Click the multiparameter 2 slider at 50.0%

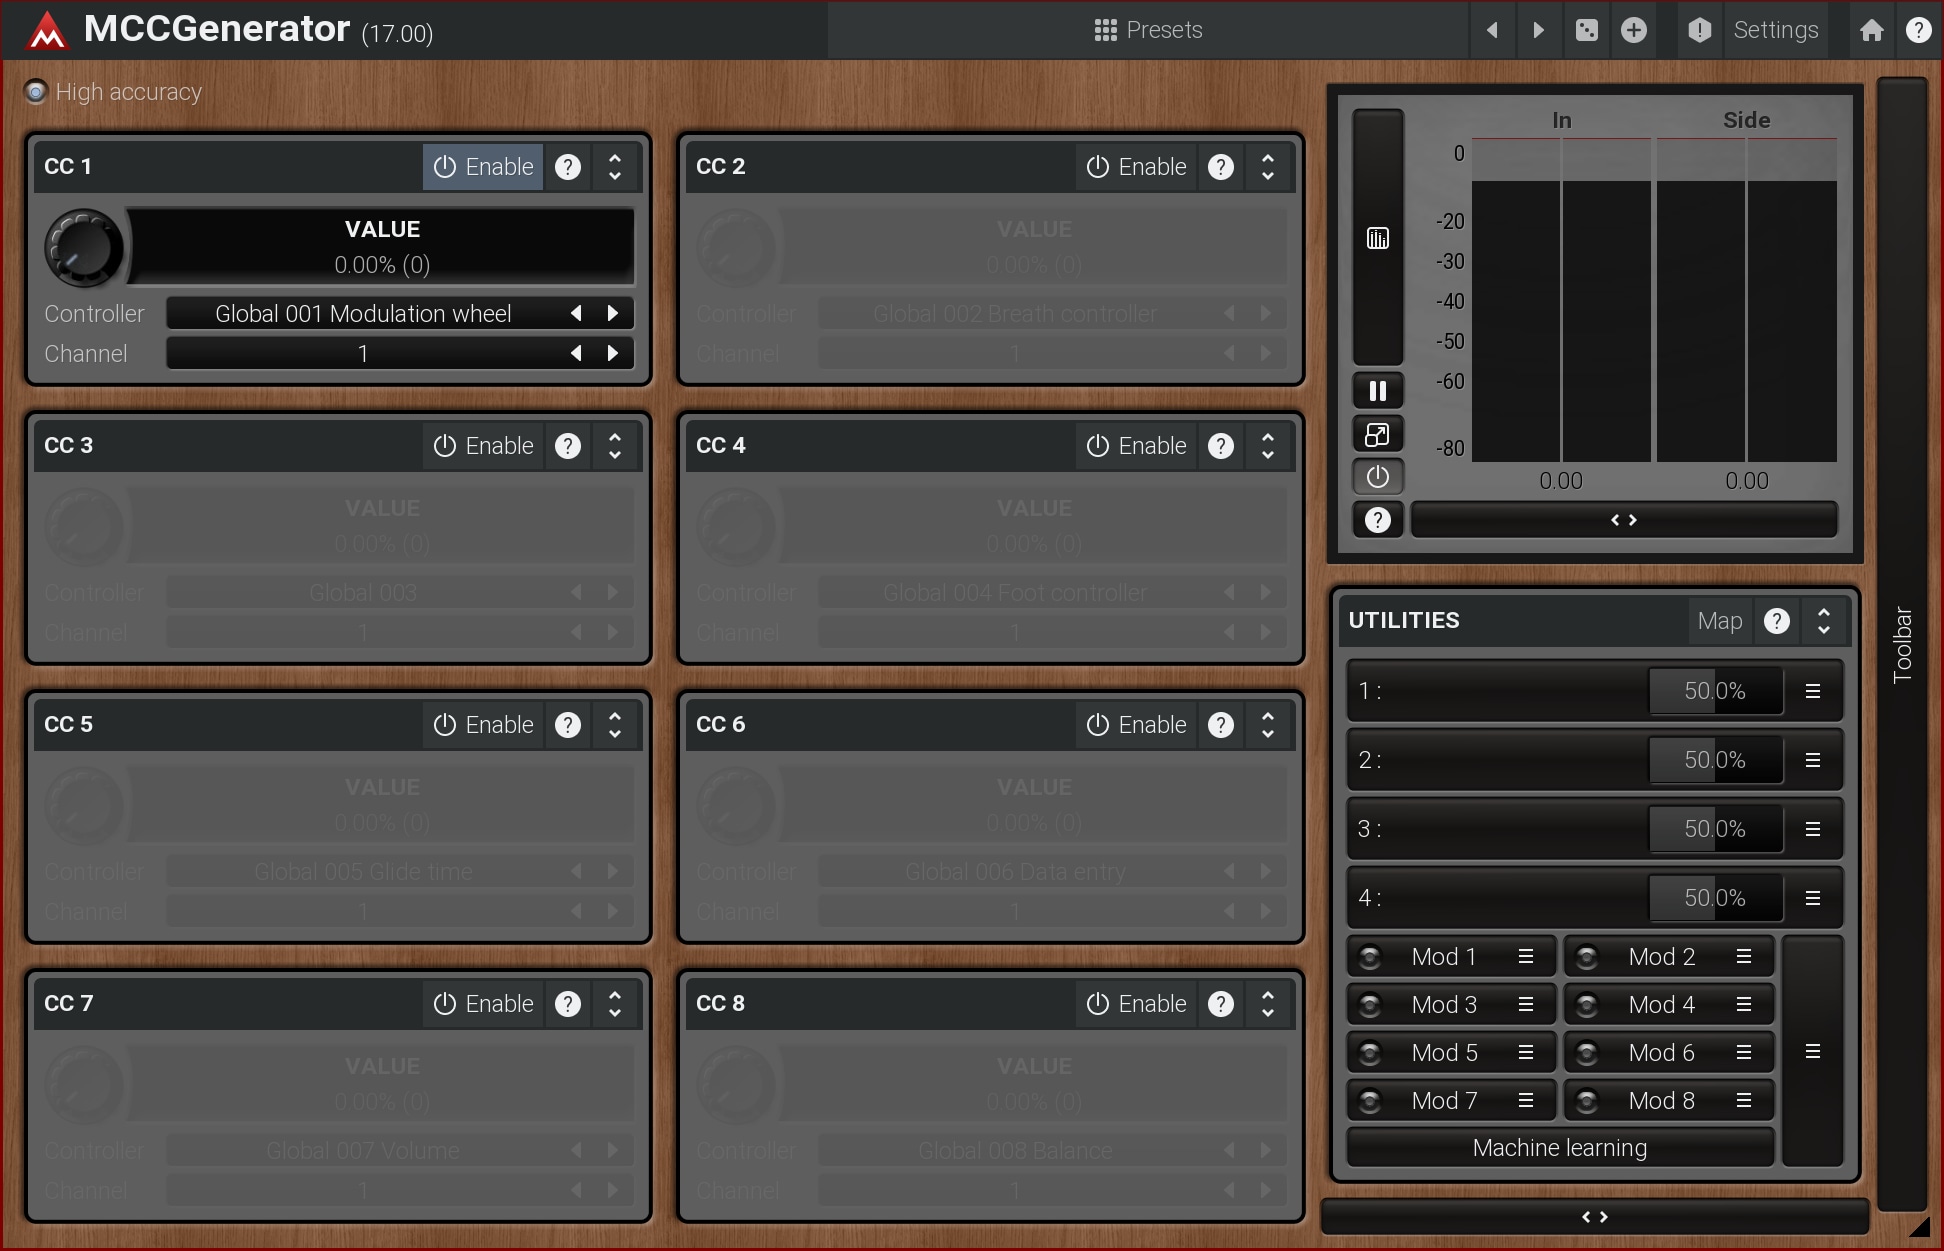[1714, 760]
